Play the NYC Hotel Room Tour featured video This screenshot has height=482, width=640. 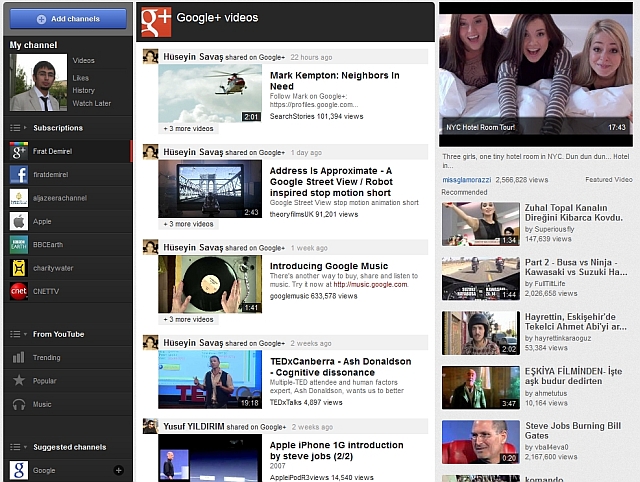[x=536, y=74]
